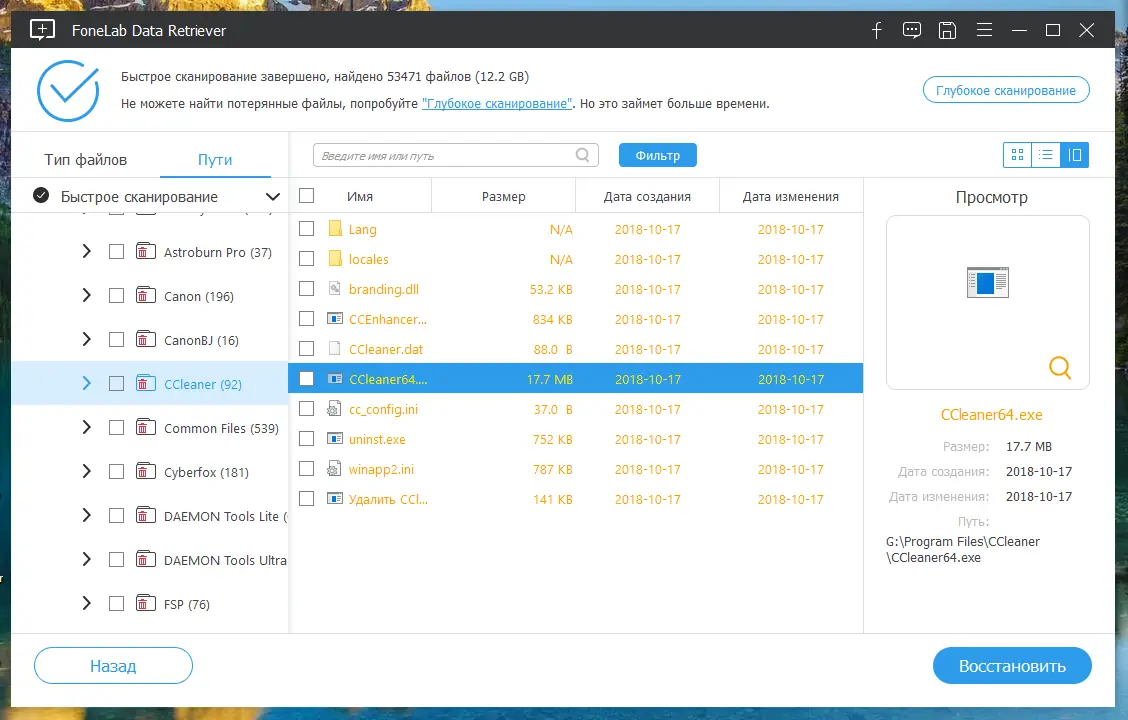
Task: Expand the Canon folder node
Action: click(x=86, y=296)
